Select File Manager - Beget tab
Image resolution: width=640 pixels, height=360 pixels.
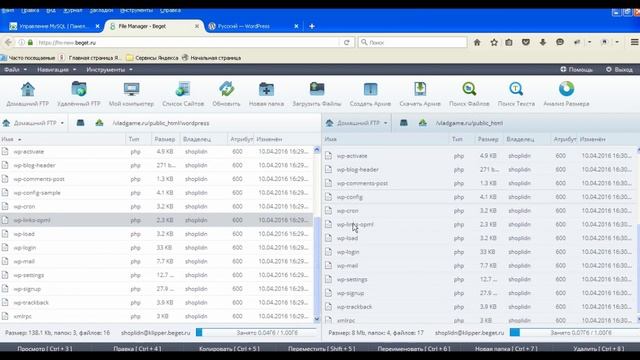(142, 26)
